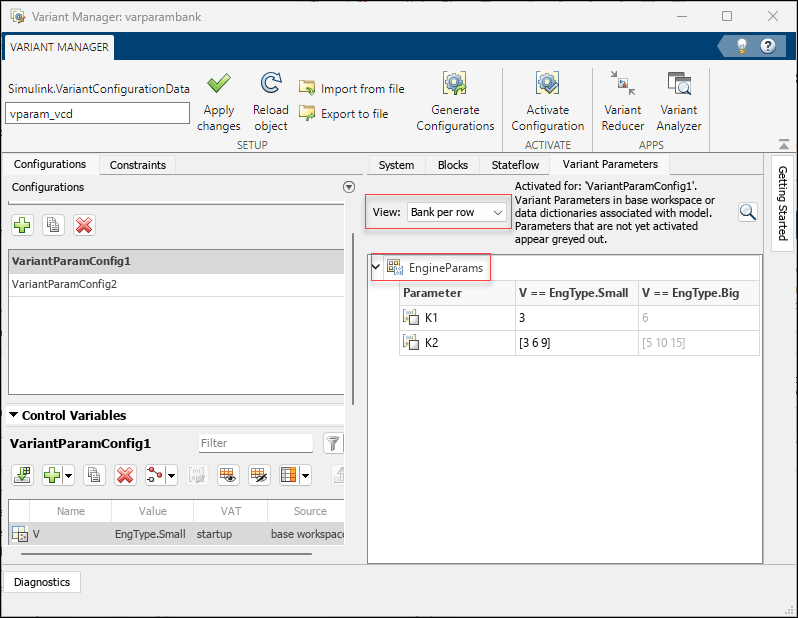
Task: Click the V control variable row icon
Action: [20, 534]
